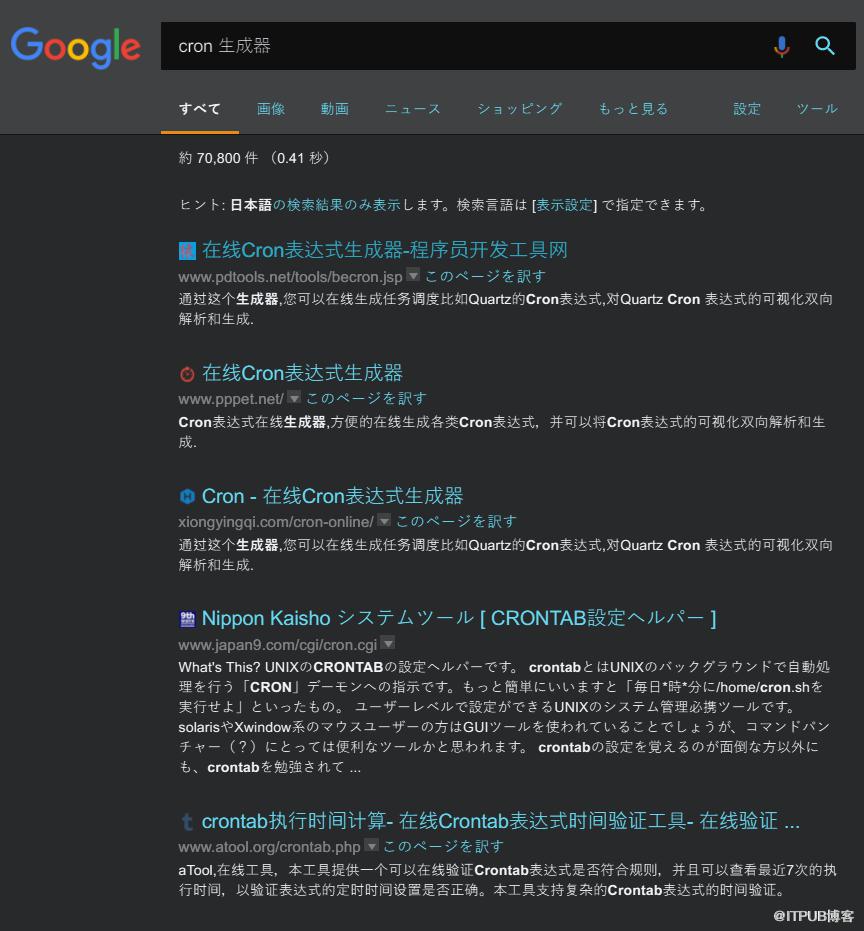Click the URL www.japan9.com/cgi/cron.cgi
Image resolution: width=864 pixels, height=931 pixels.
coord(278,645)
